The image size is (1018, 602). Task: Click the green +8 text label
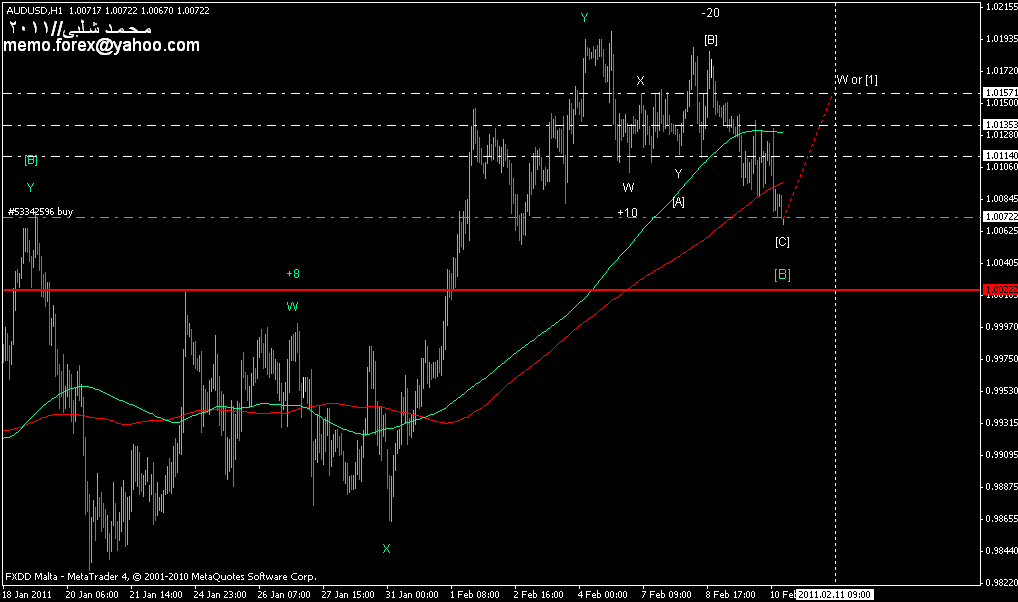[x=292, y=273]
